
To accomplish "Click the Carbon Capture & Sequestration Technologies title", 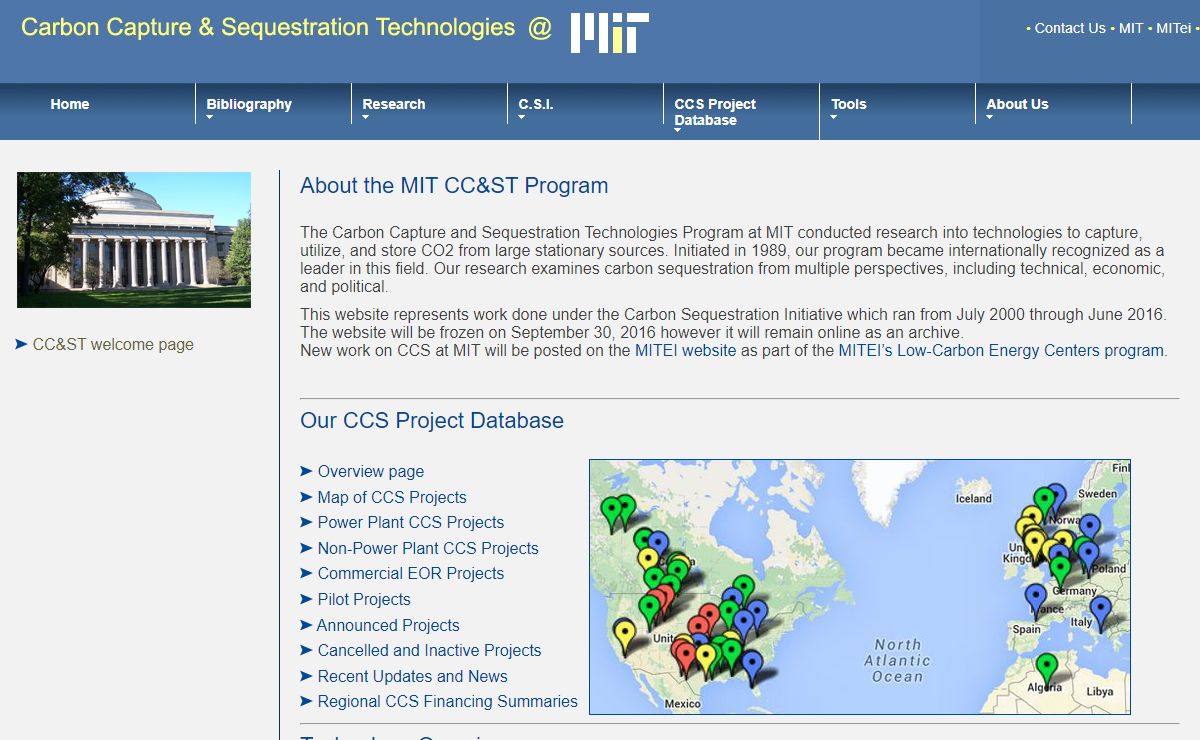I will pyautogui.click(x=268, y=28).
